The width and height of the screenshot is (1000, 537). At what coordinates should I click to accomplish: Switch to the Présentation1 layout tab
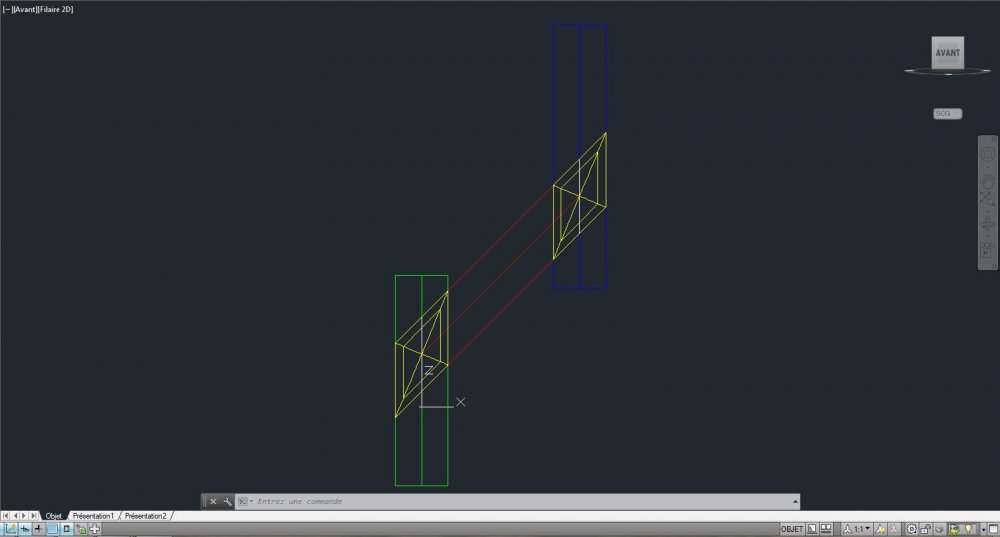93,516
